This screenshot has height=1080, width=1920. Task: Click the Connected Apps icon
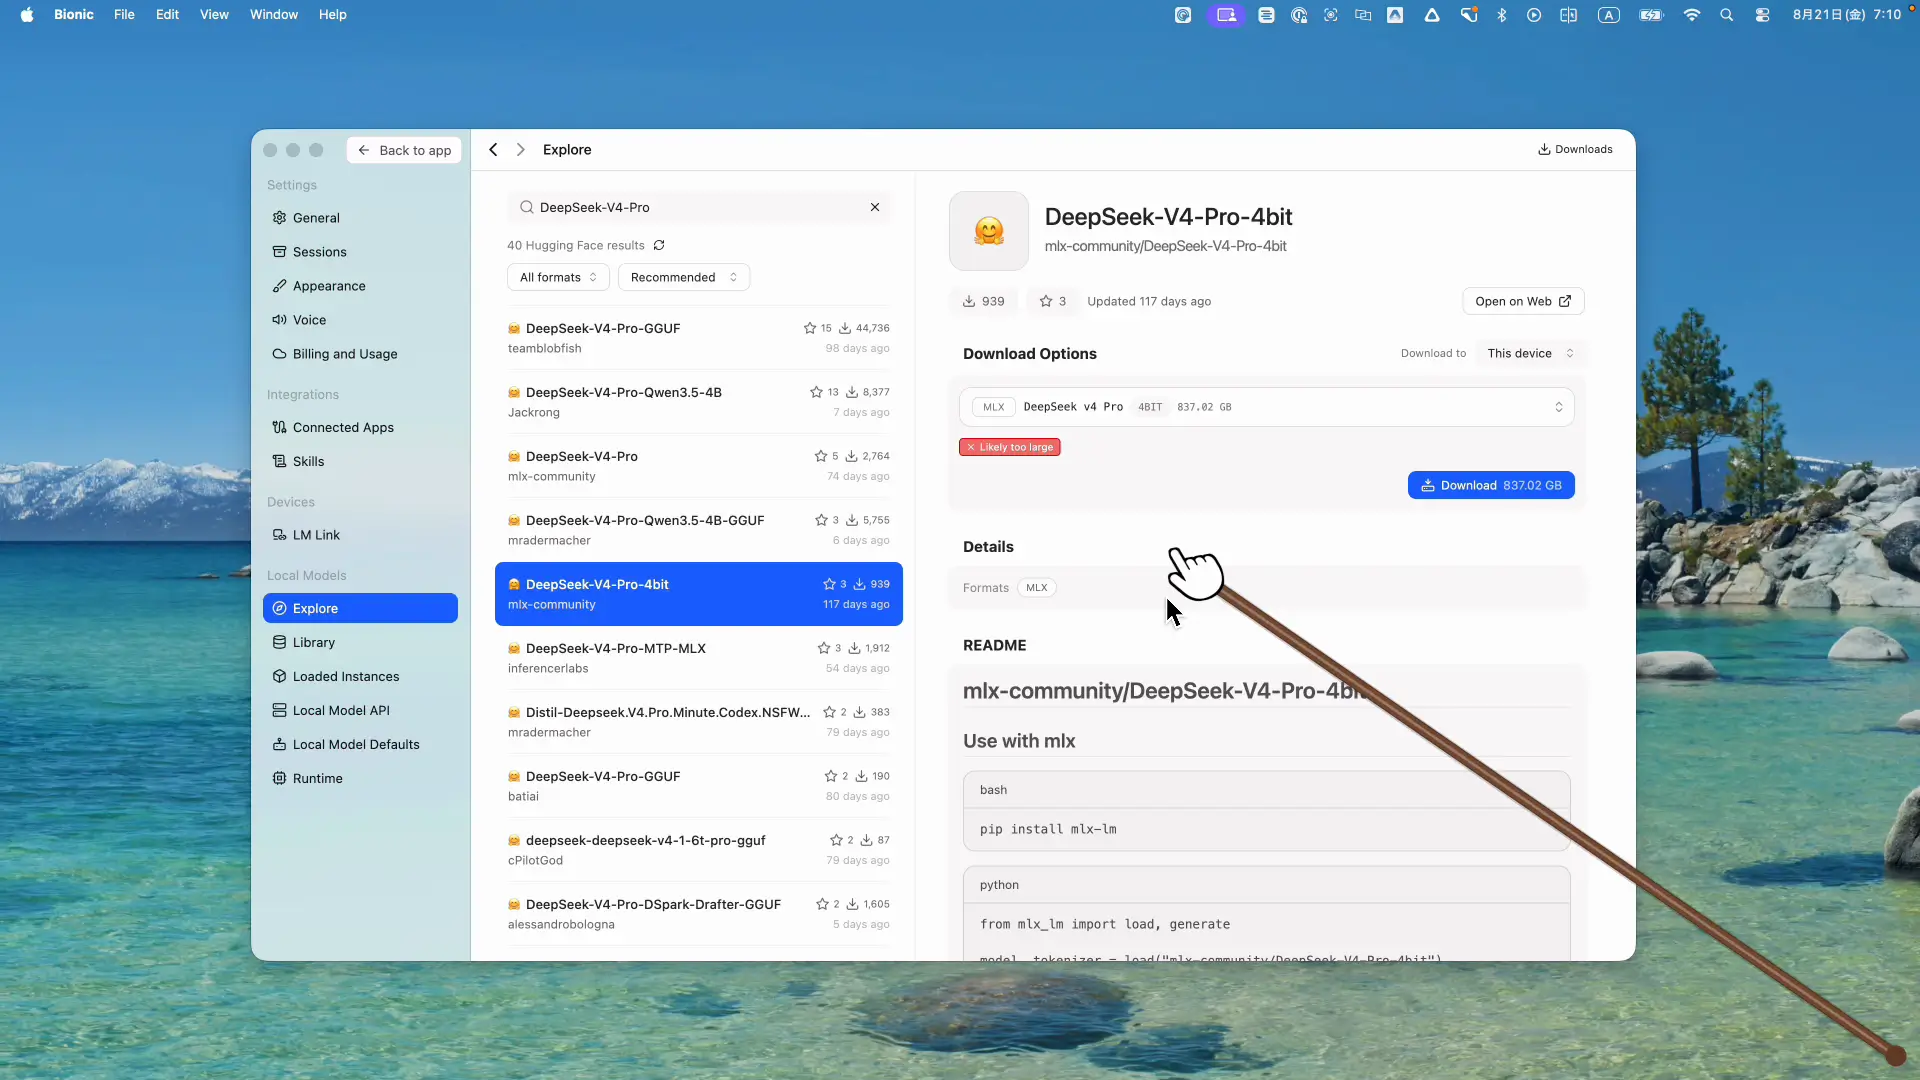tap(279, 427)
